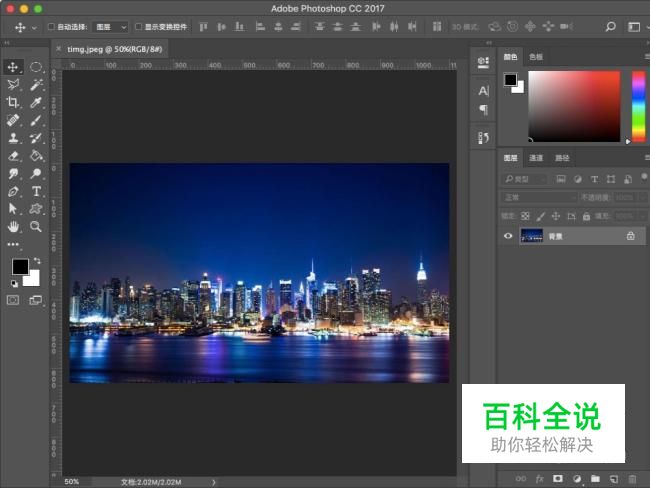Open the 图层 auto-select target dropdown
Image resolution: width=650 pixels, height=488 pixels.
110,27
